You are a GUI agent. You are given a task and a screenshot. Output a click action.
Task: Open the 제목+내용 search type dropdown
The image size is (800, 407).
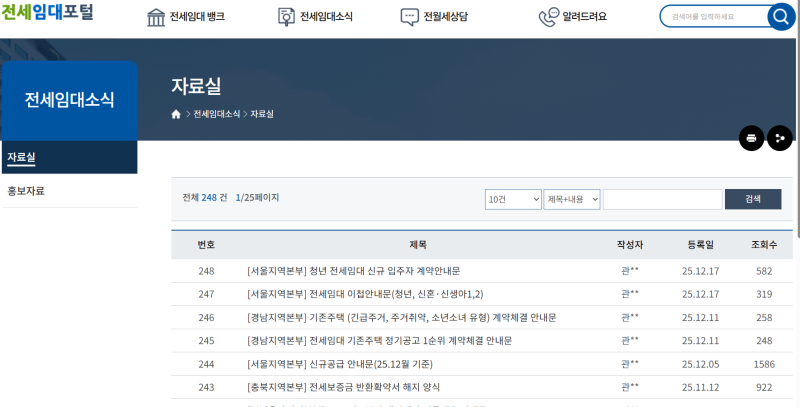pos(572,199)
